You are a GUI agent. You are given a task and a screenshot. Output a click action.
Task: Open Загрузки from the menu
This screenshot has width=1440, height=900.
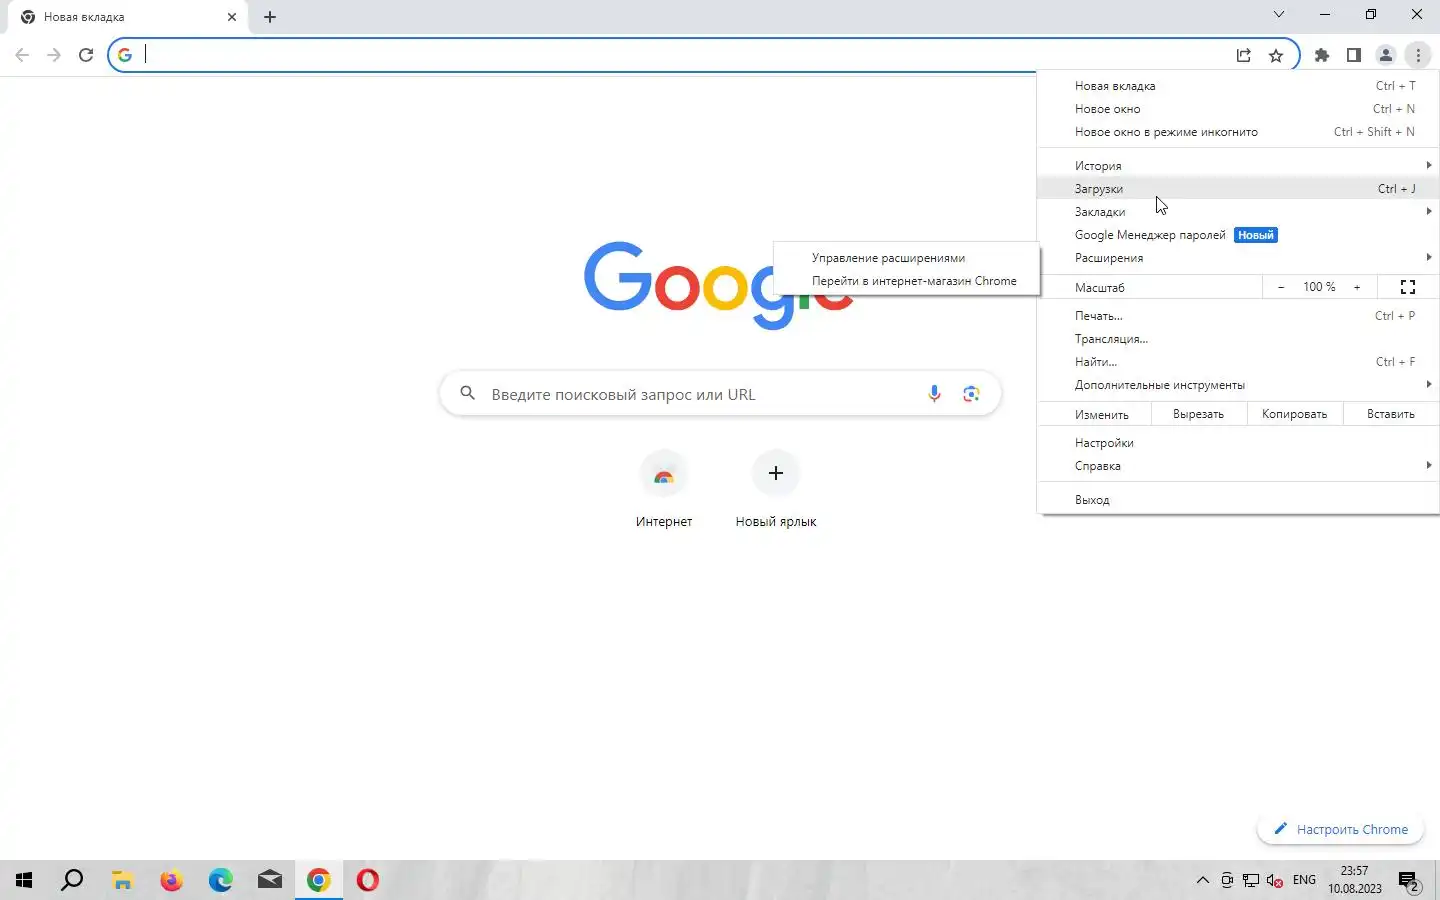tap(1238, 189)
